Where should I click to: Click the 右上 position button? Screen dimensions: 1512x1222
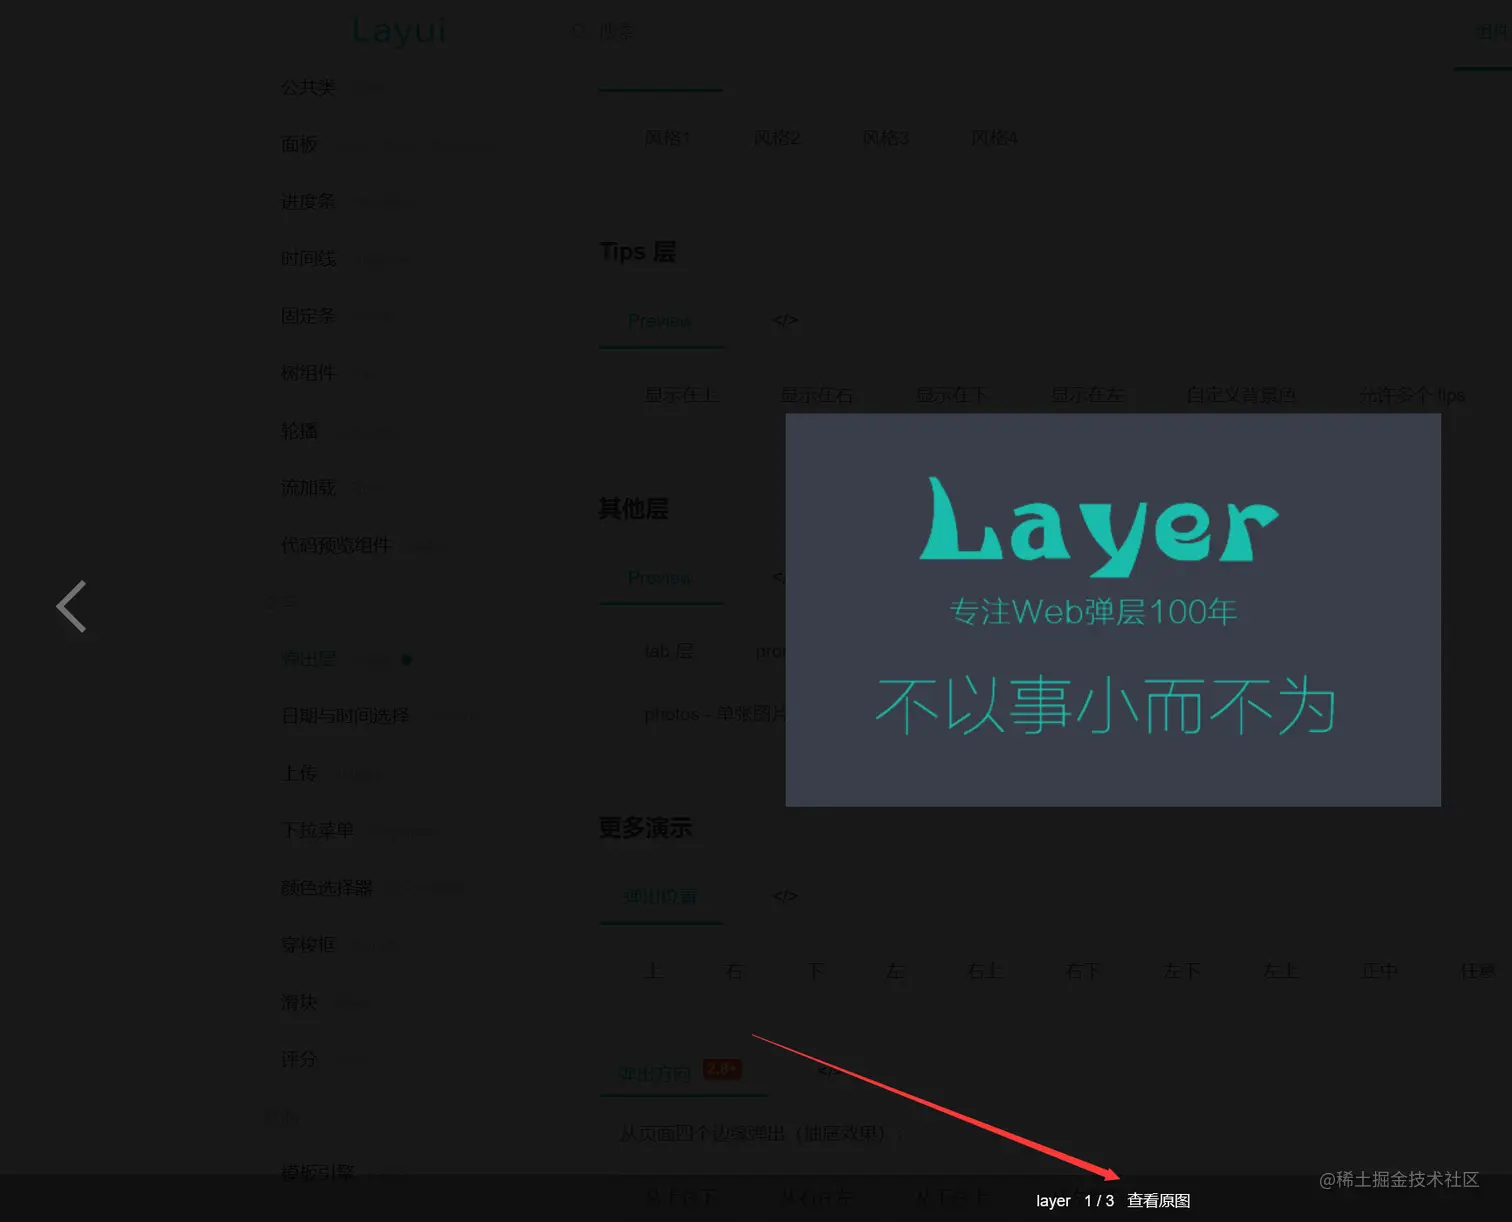(985, 971)
